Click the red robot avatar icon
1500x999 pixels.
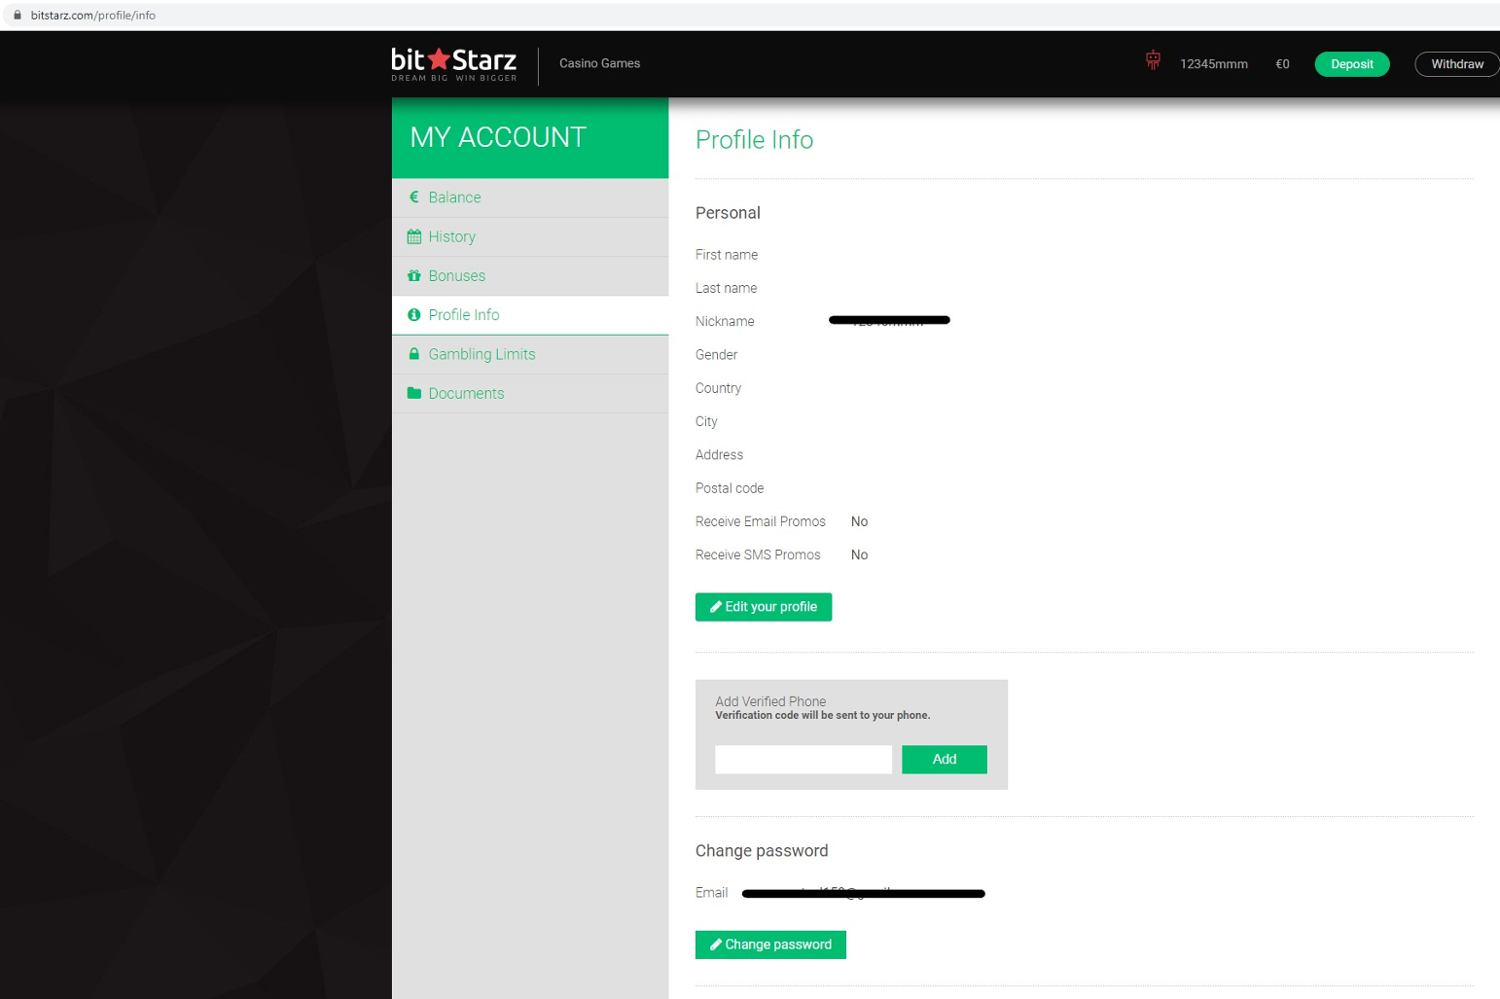(x=1153, y=61)
